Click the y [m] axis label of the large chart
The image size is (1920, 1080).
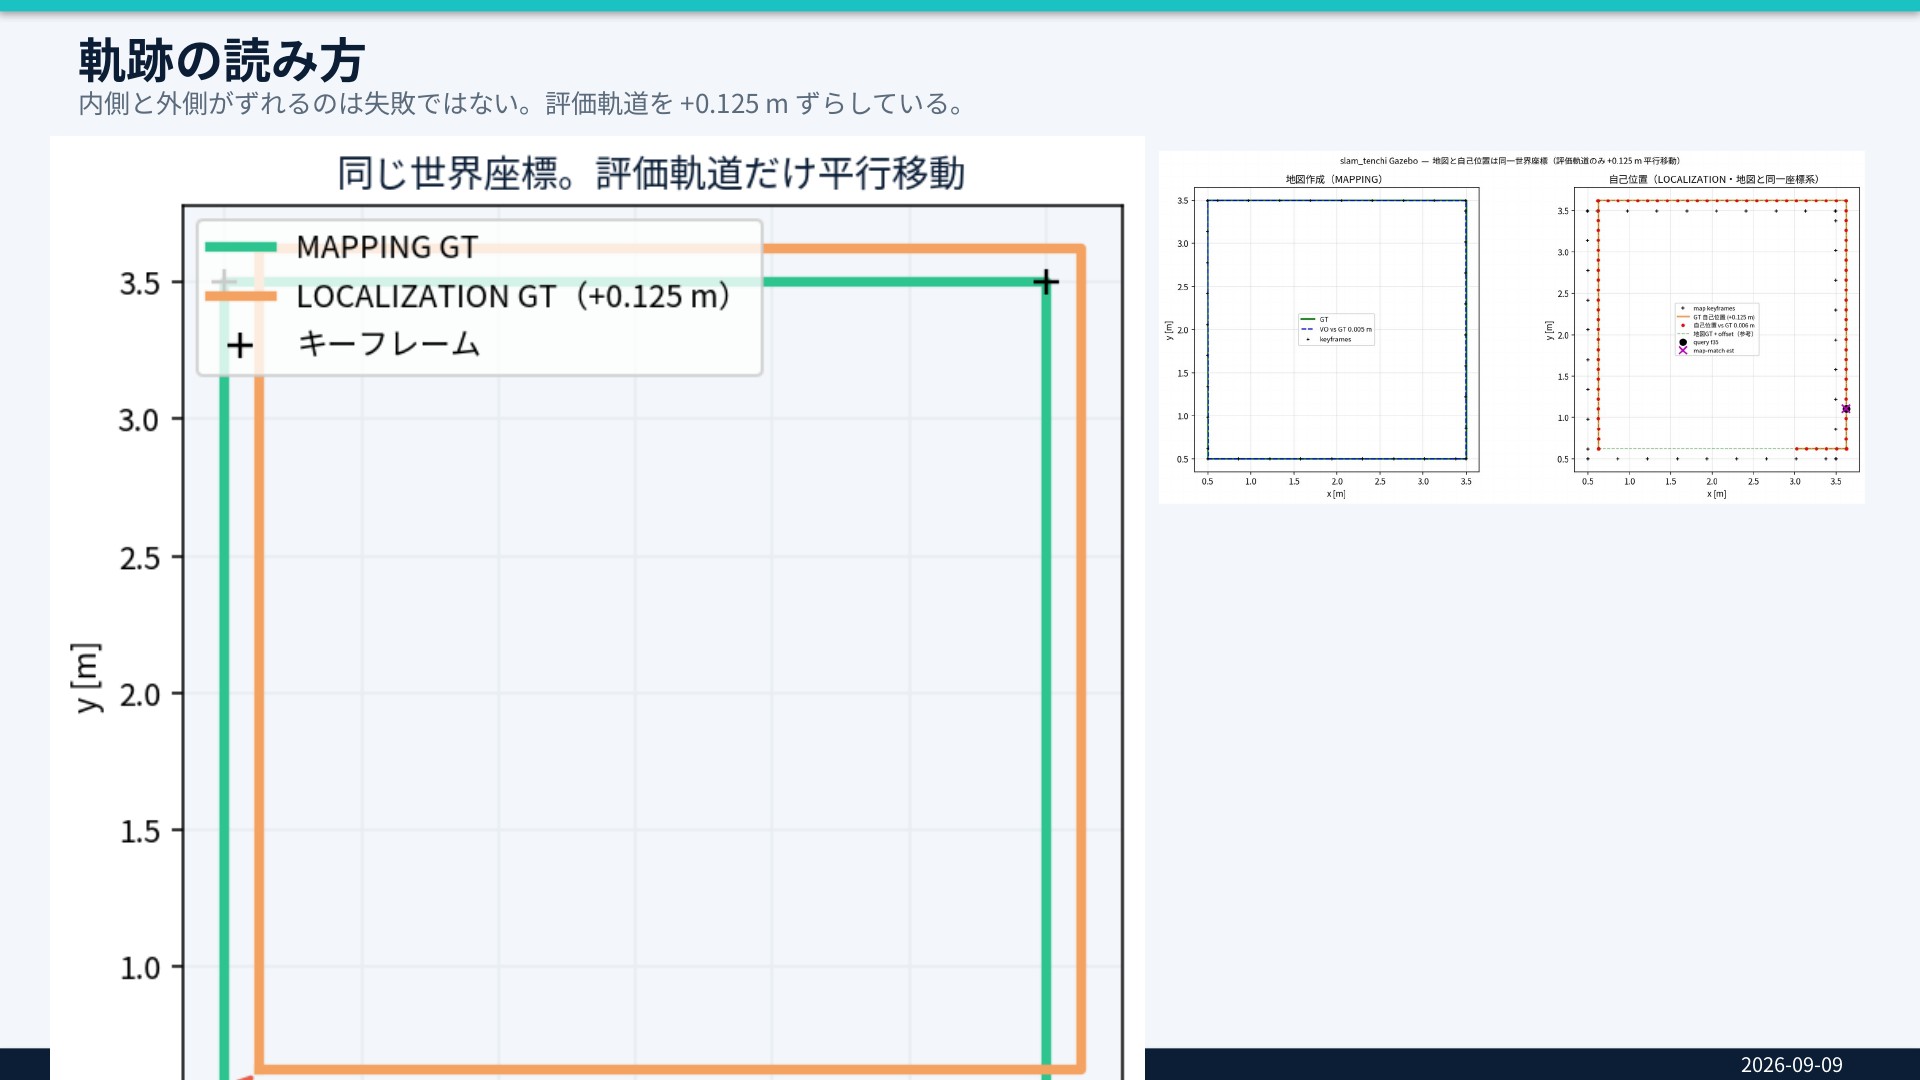pos(87,677)
